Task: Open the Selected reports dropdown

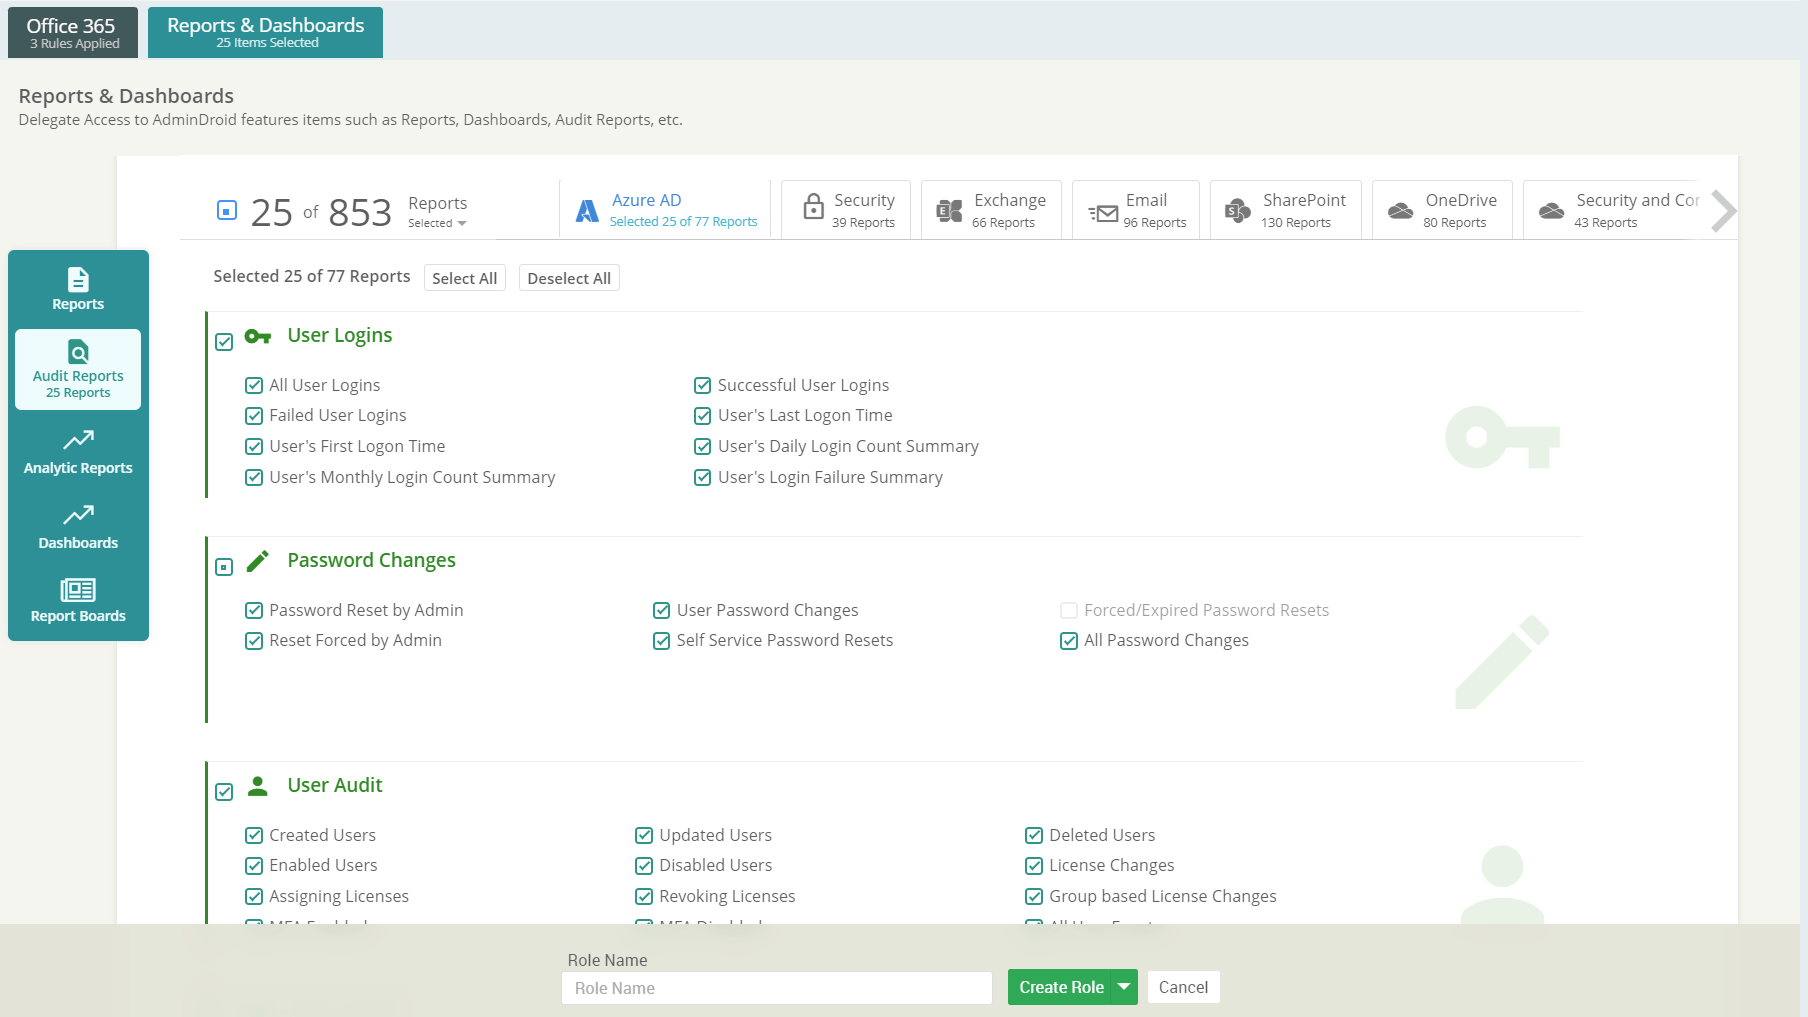Action: coord(438,223)
